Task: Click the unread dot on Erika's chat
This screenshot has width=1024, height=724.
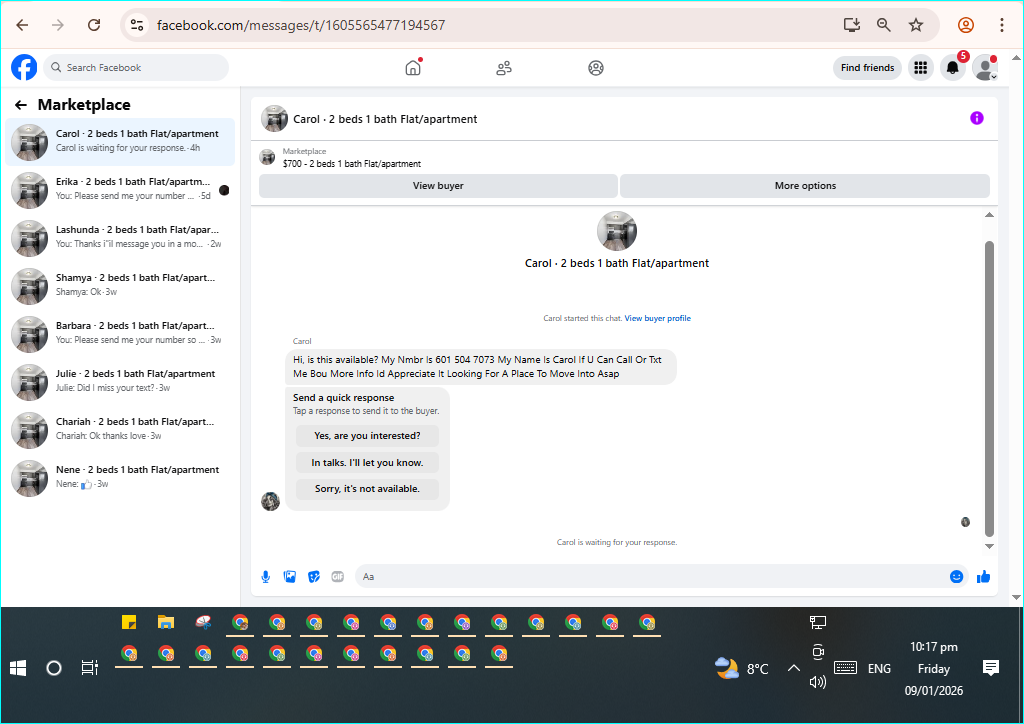Action: tap(224, 190)
